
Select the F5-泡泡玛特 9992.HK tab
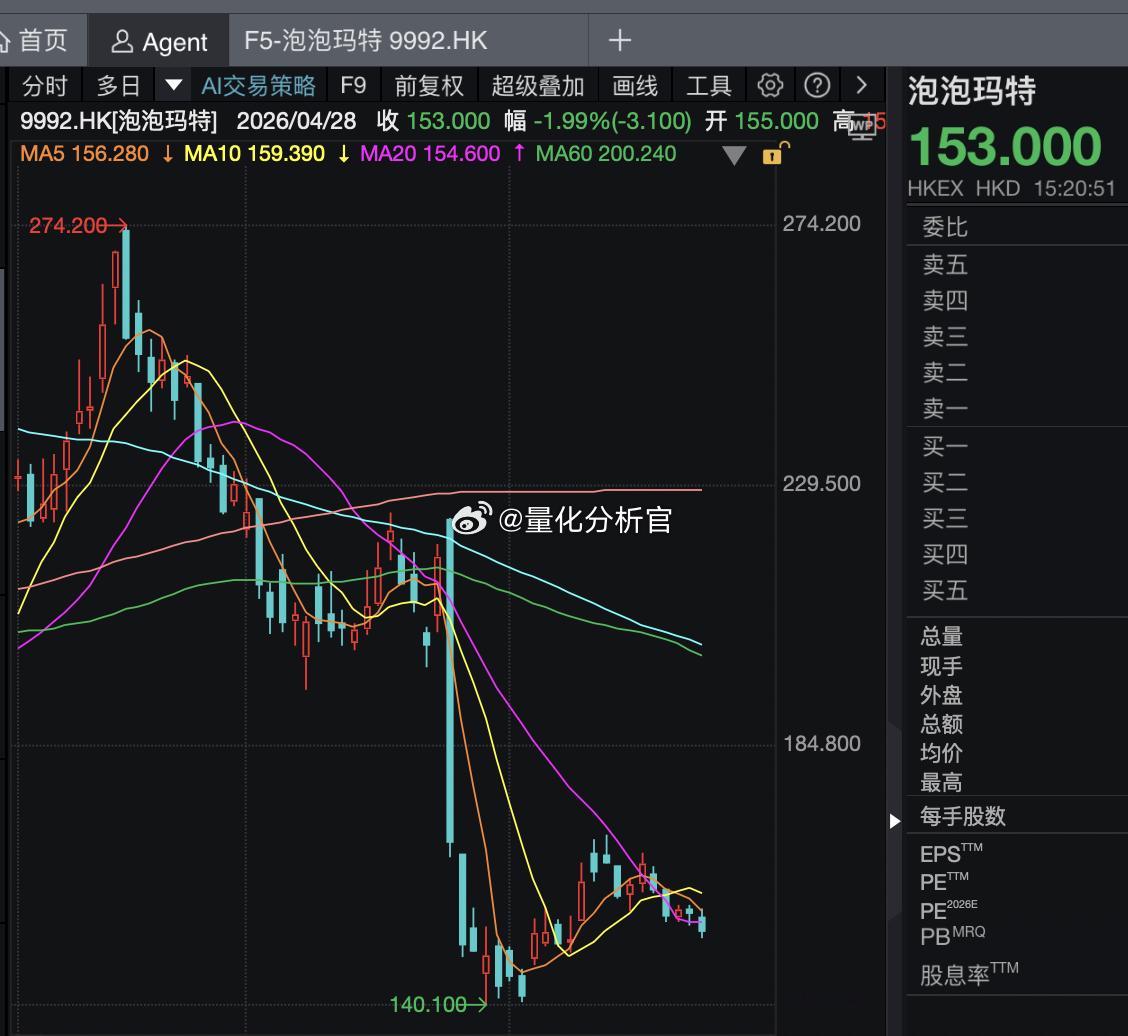[x=365, y=40]
